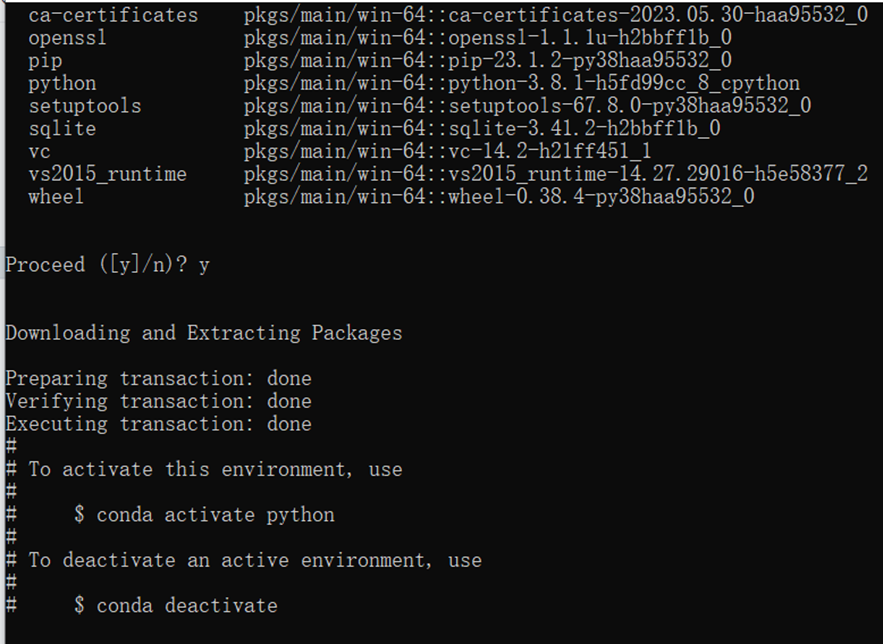883x644 pixels.
Task: Click the 'conda deactivate' command text
Action: (187, 606)
